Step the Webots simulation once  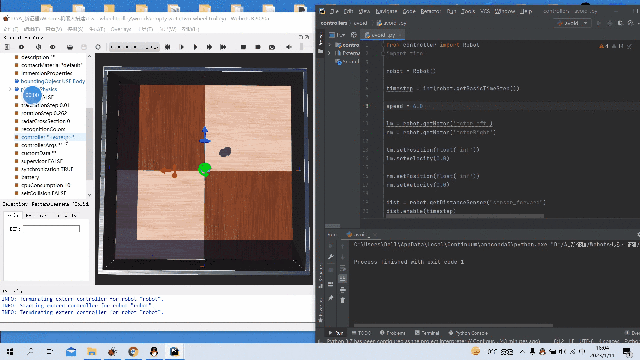181,47
